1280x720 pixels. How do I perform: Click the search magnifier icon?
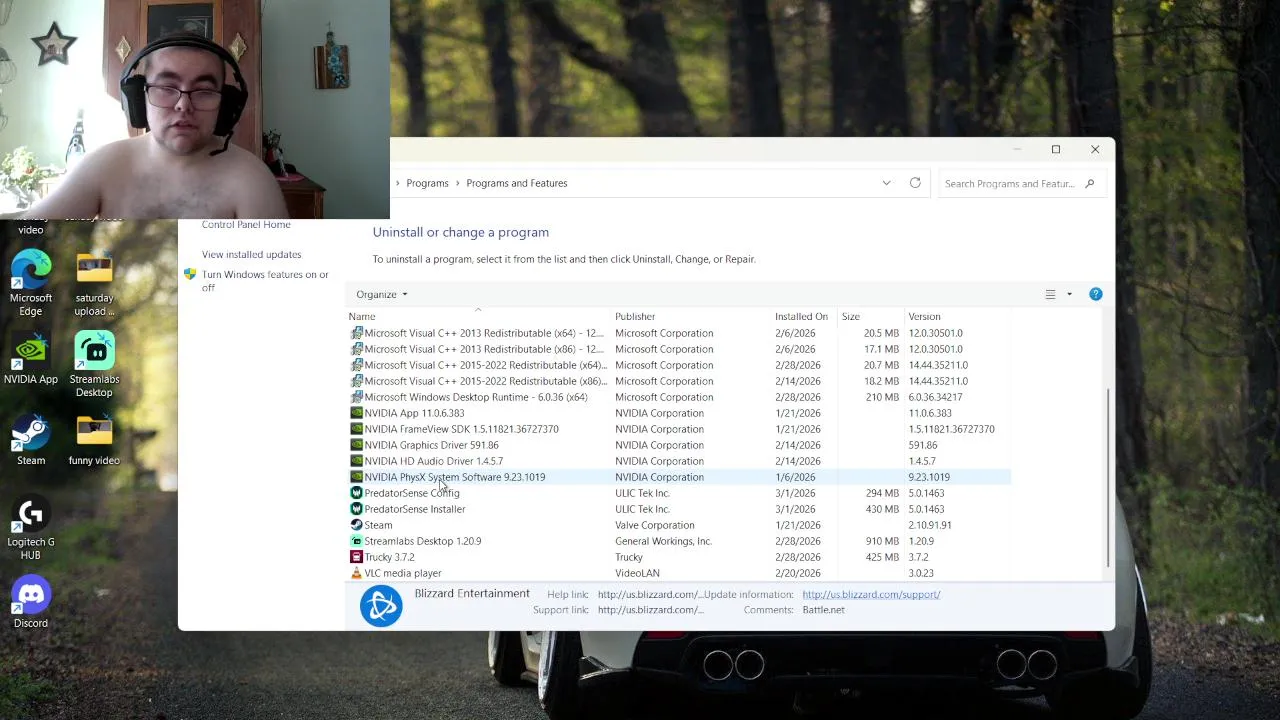(1089, 184)
